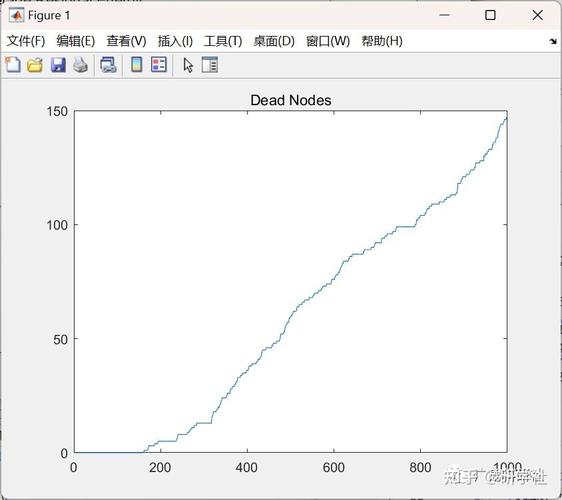Click the dock figure arrow at the menu bar's right

(x=553, y=42)
